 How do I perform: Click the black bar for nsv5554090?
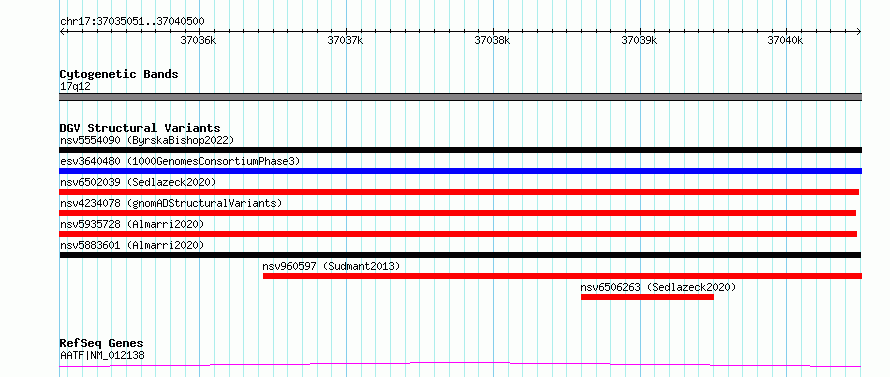point(460,150)
